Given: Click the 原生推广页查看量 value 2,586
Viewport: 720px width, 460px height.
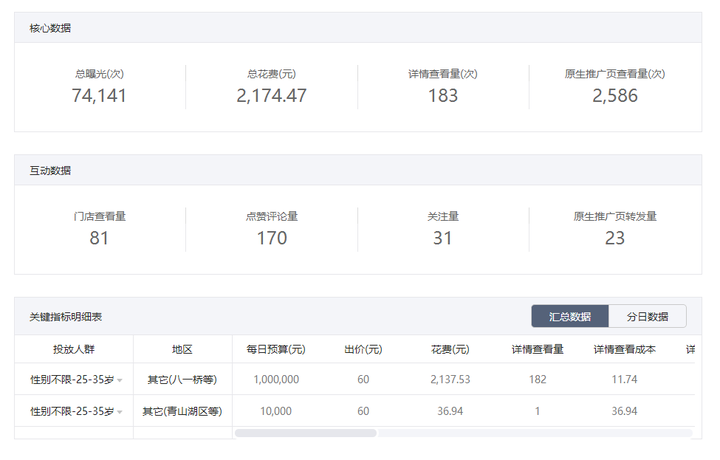Looking at the screenshot, I should (615, 96).
